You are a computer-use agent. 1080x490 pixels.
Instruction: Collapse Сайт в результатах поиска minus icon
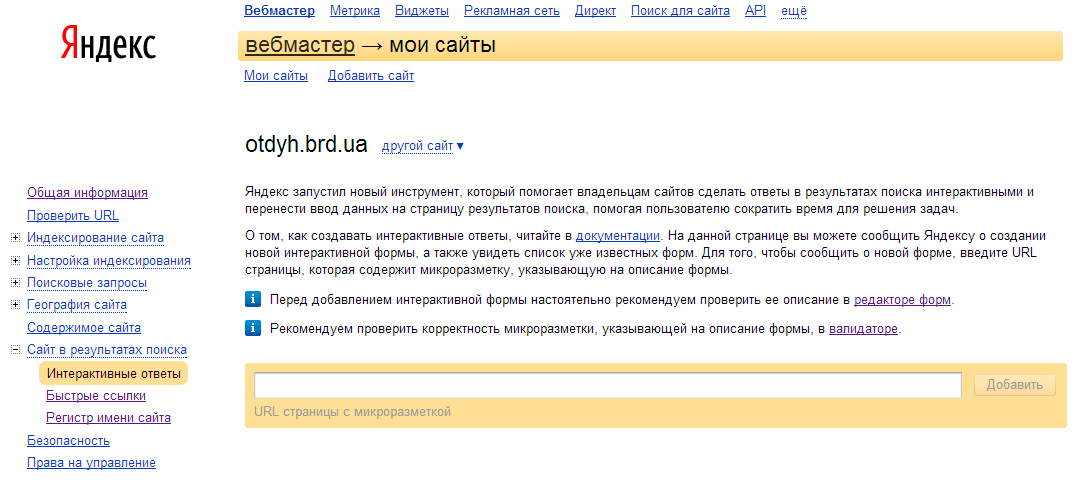click(15, 350)
